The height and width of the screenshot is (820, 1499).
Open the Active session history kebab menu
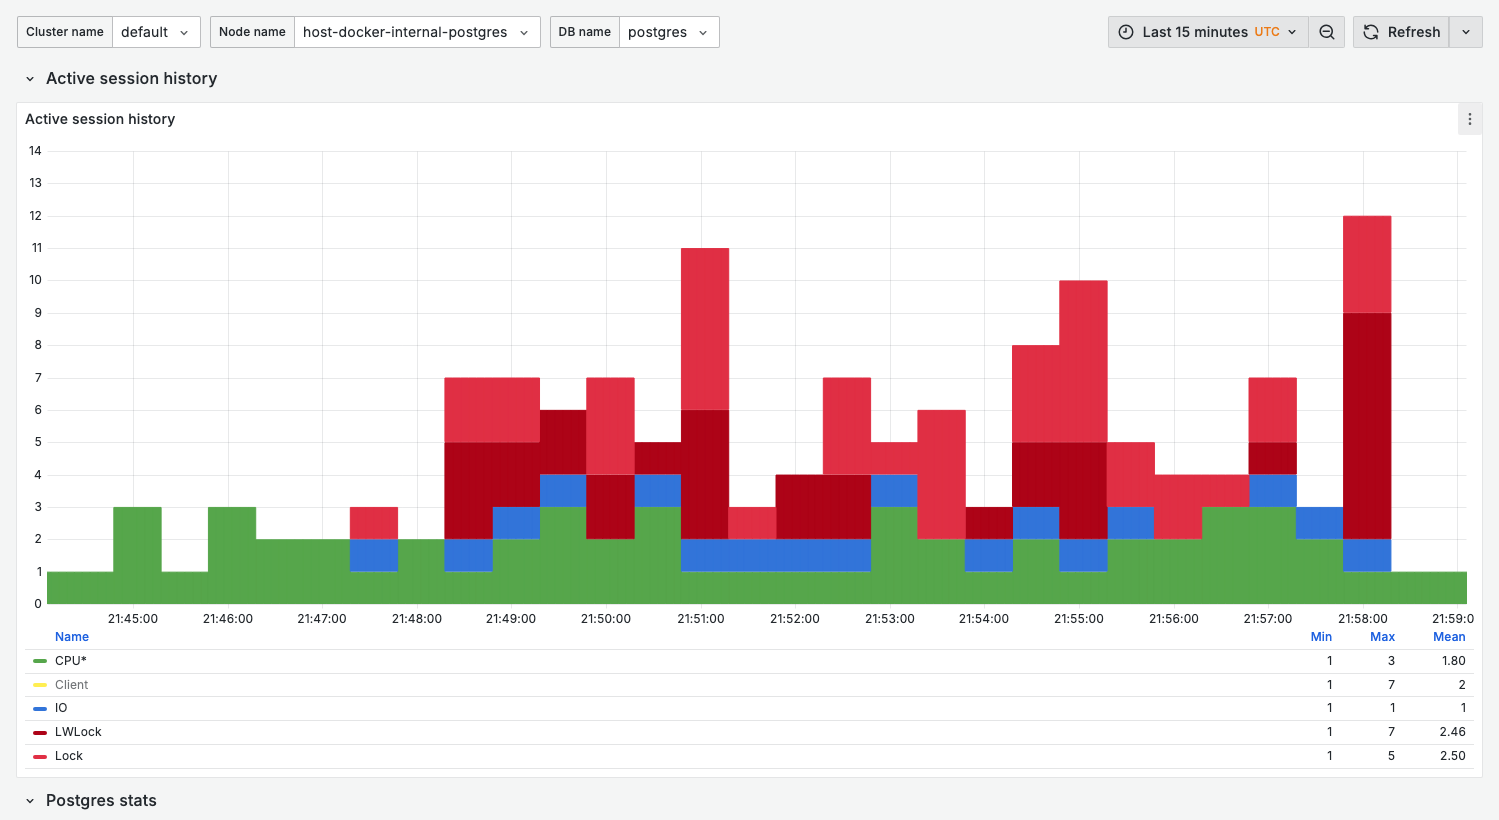coord(1470,118)
